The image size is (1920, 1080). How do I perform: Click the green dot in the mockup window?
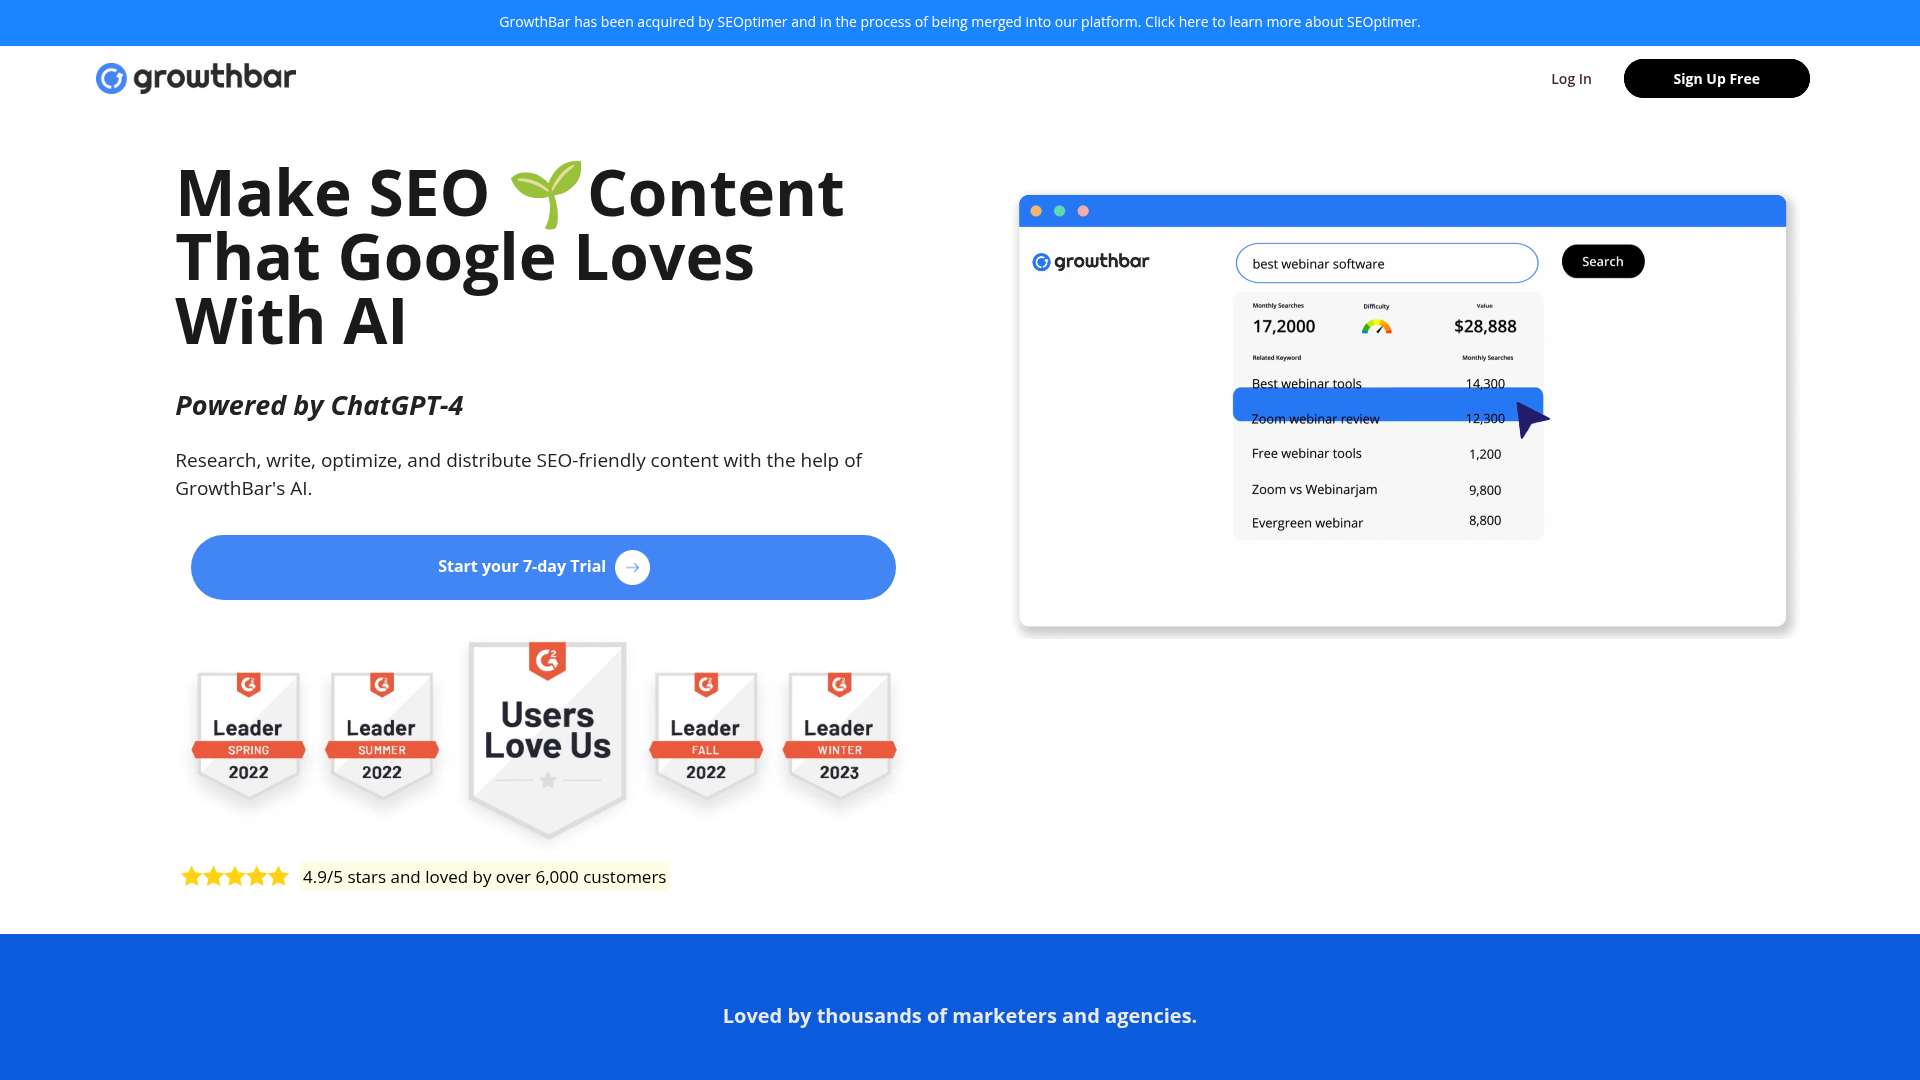[x=1059, y=210]
